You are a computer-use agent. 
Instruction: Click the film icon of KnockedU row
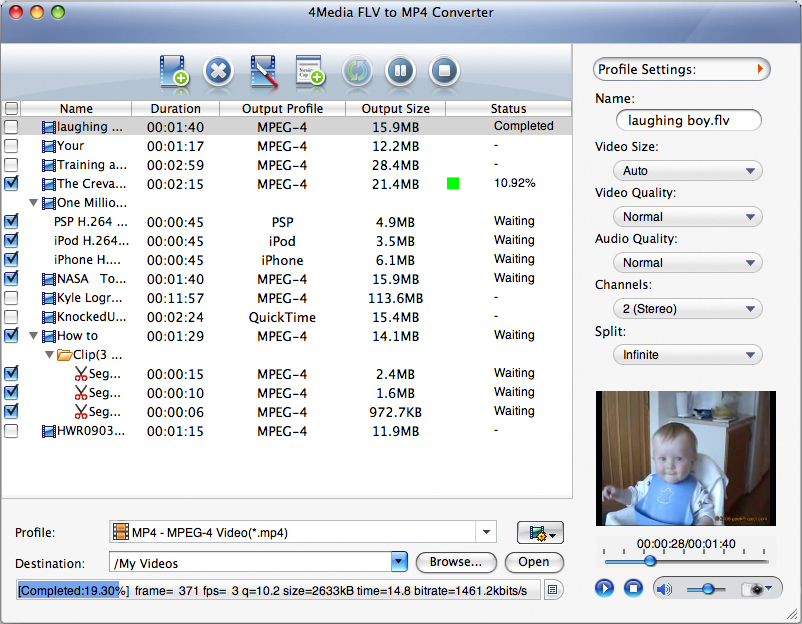[49, 317]
